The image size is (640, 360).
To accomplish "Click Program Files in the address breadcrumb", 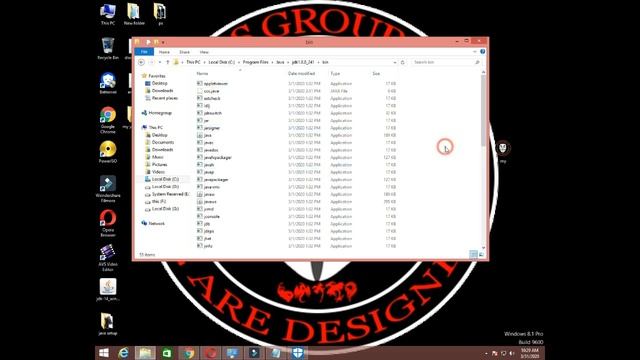I will pyautogui.click(x=256, y=62).
